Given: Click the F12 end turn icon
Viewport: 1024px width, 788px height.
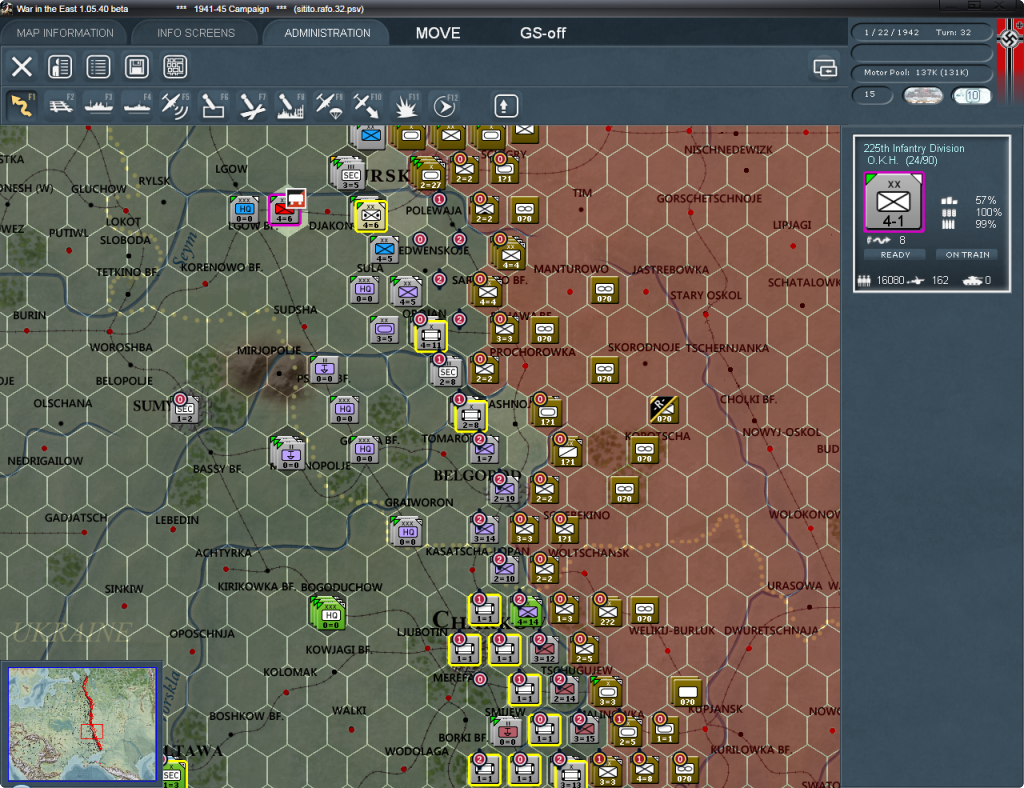Looking at the screenshot, I should pos(445,105).
